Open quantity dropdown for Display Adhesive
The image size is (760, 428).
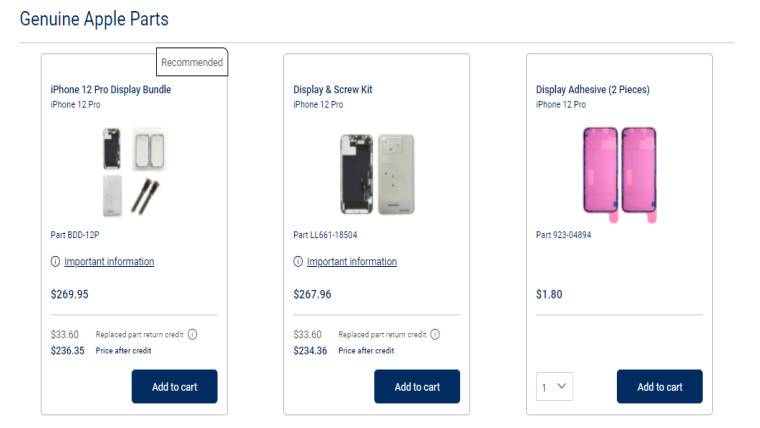click(x=555, y=387)
